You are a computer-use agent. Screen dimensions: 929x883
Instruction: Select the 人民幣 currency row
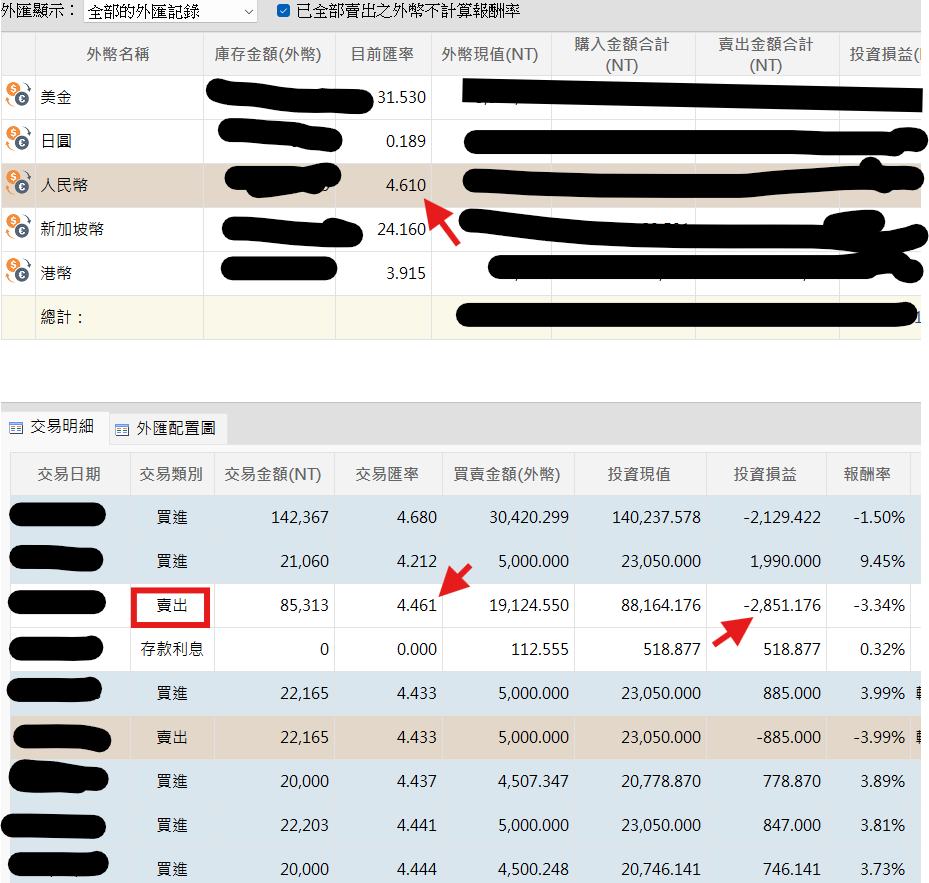(x=461, y=185)
